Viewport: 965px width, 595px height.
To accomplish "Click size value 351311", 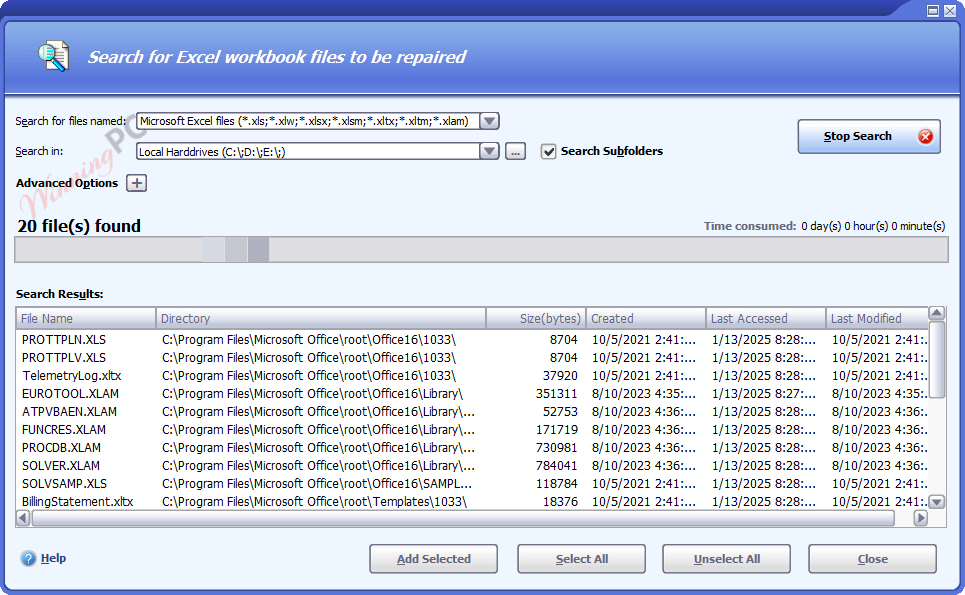I will [556, 394].
